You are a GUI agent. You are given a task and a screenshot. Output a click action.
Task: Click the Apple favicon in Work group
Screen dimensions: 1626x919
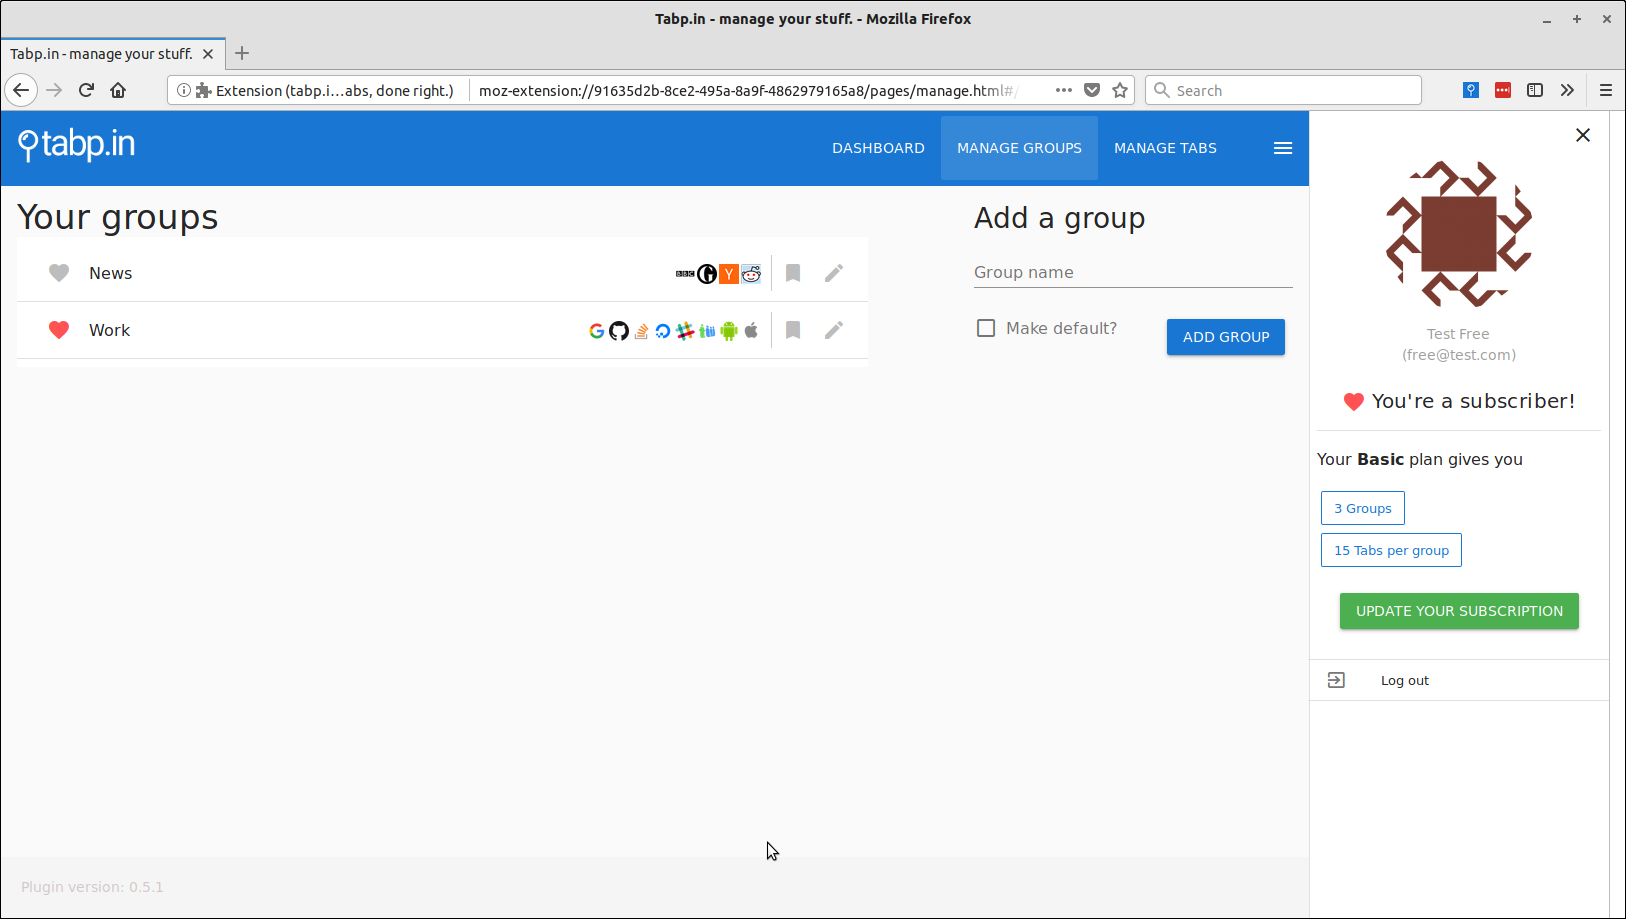(751, 330)
